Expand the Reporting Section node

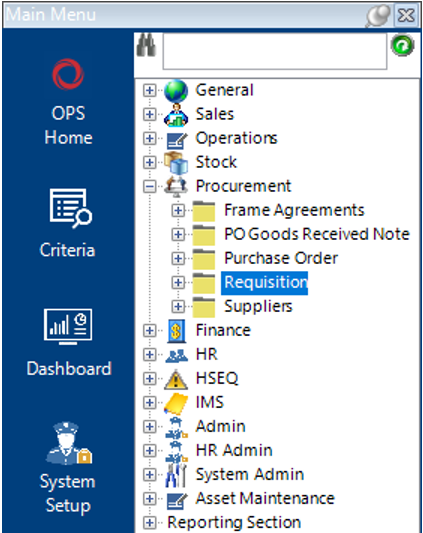(149, 523)
